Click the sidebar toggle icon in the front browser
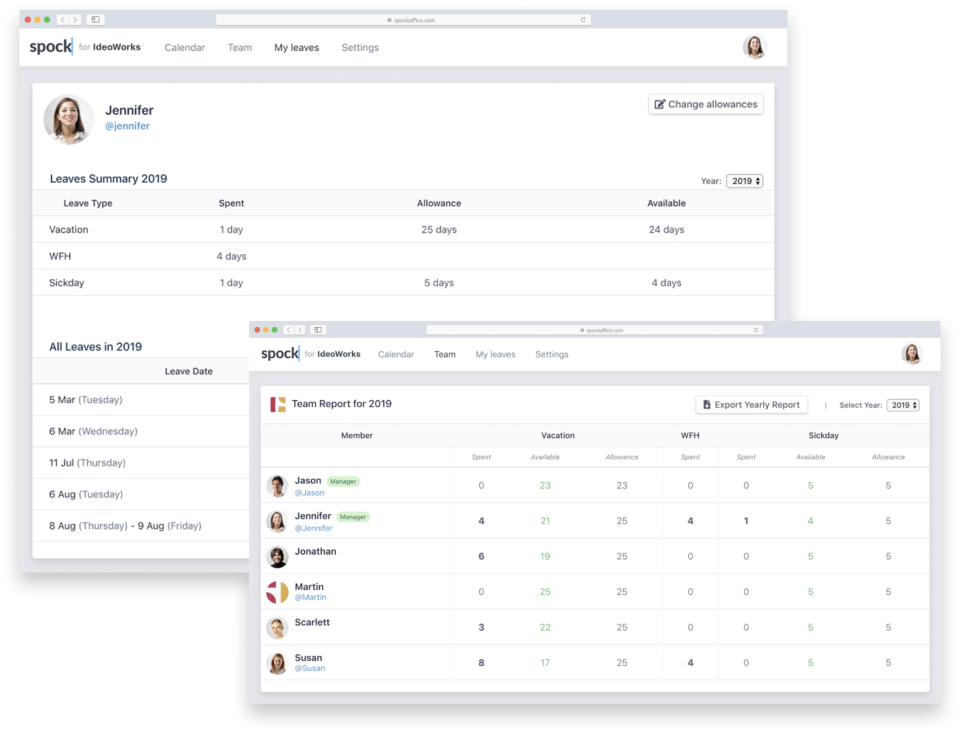The height and width of the screenshot is (733, 960). (x=318, y=330)
